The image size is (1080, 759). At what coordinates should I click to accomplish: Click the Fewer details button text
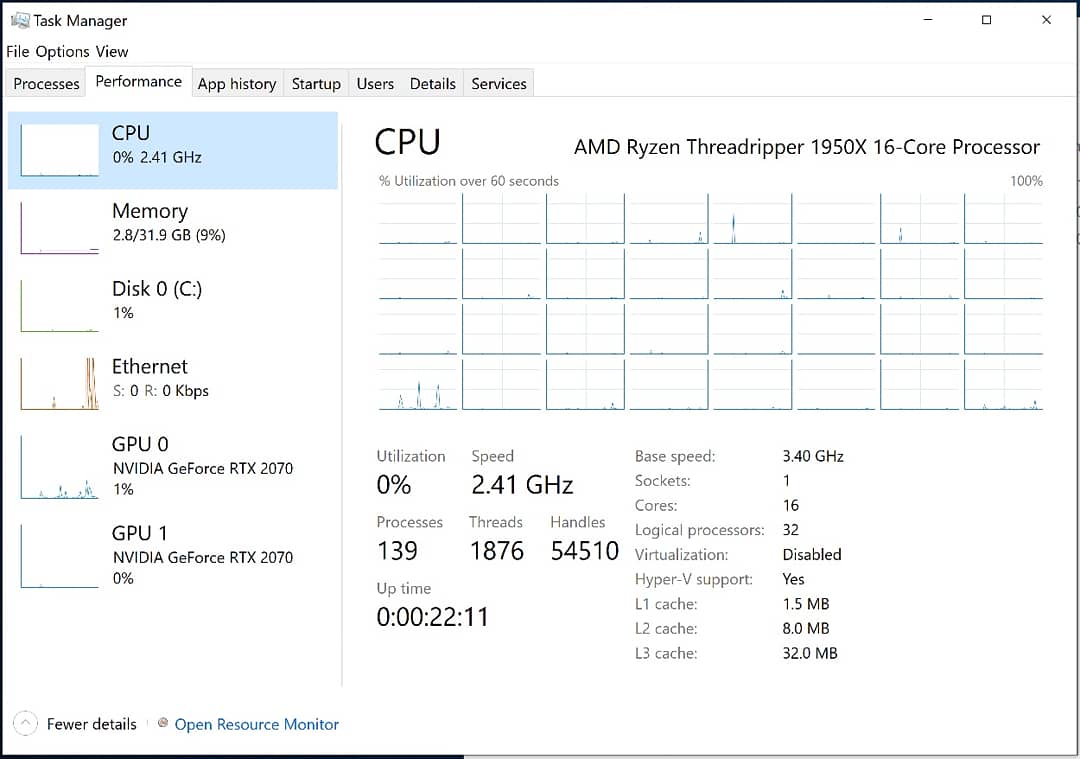point(92,724)
